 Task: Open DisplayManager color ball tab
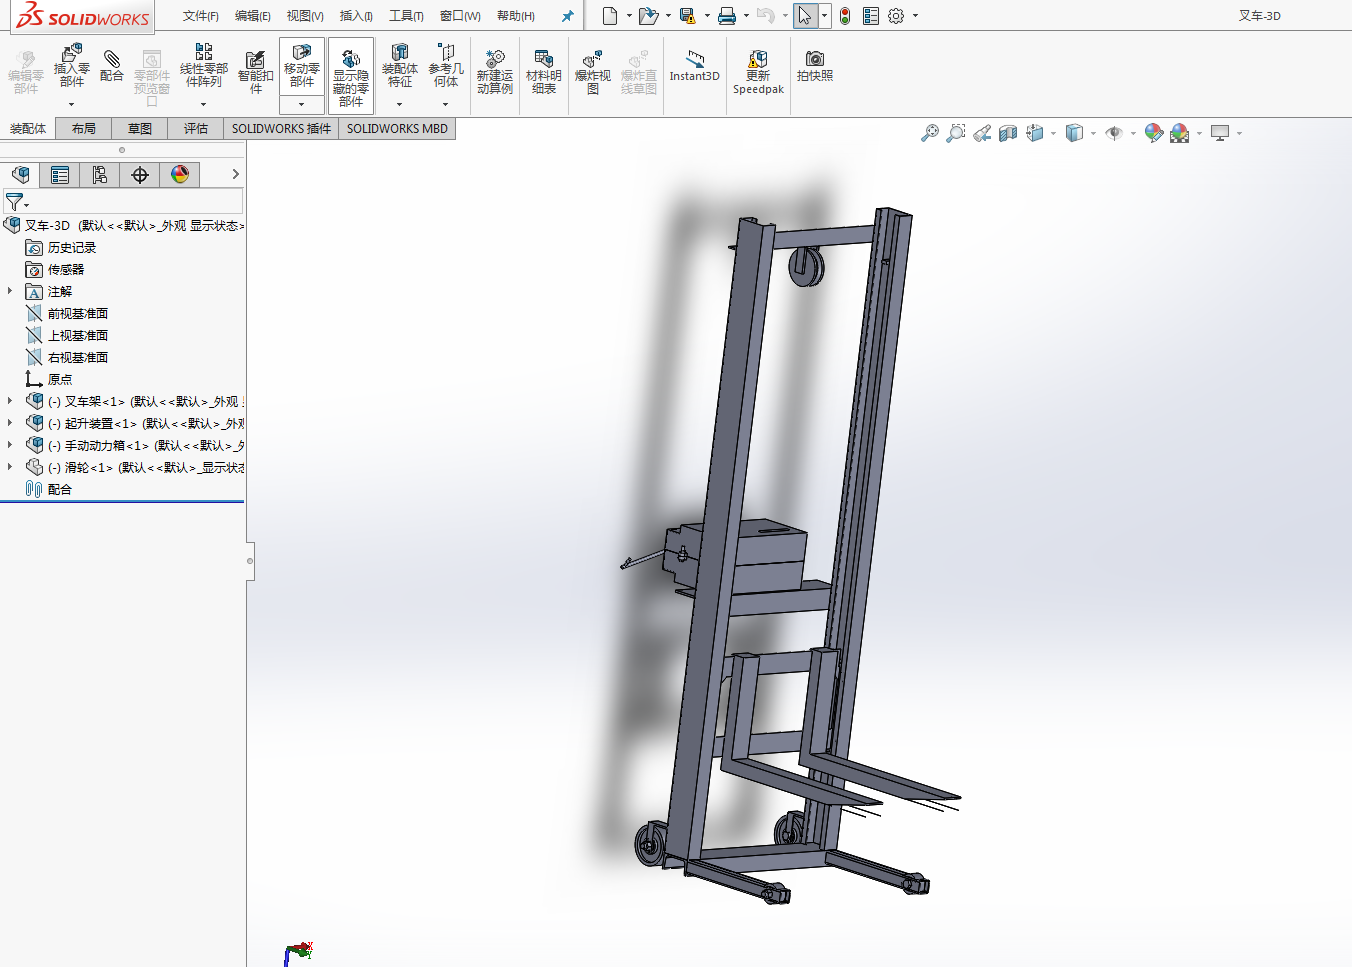pos(180,175)
